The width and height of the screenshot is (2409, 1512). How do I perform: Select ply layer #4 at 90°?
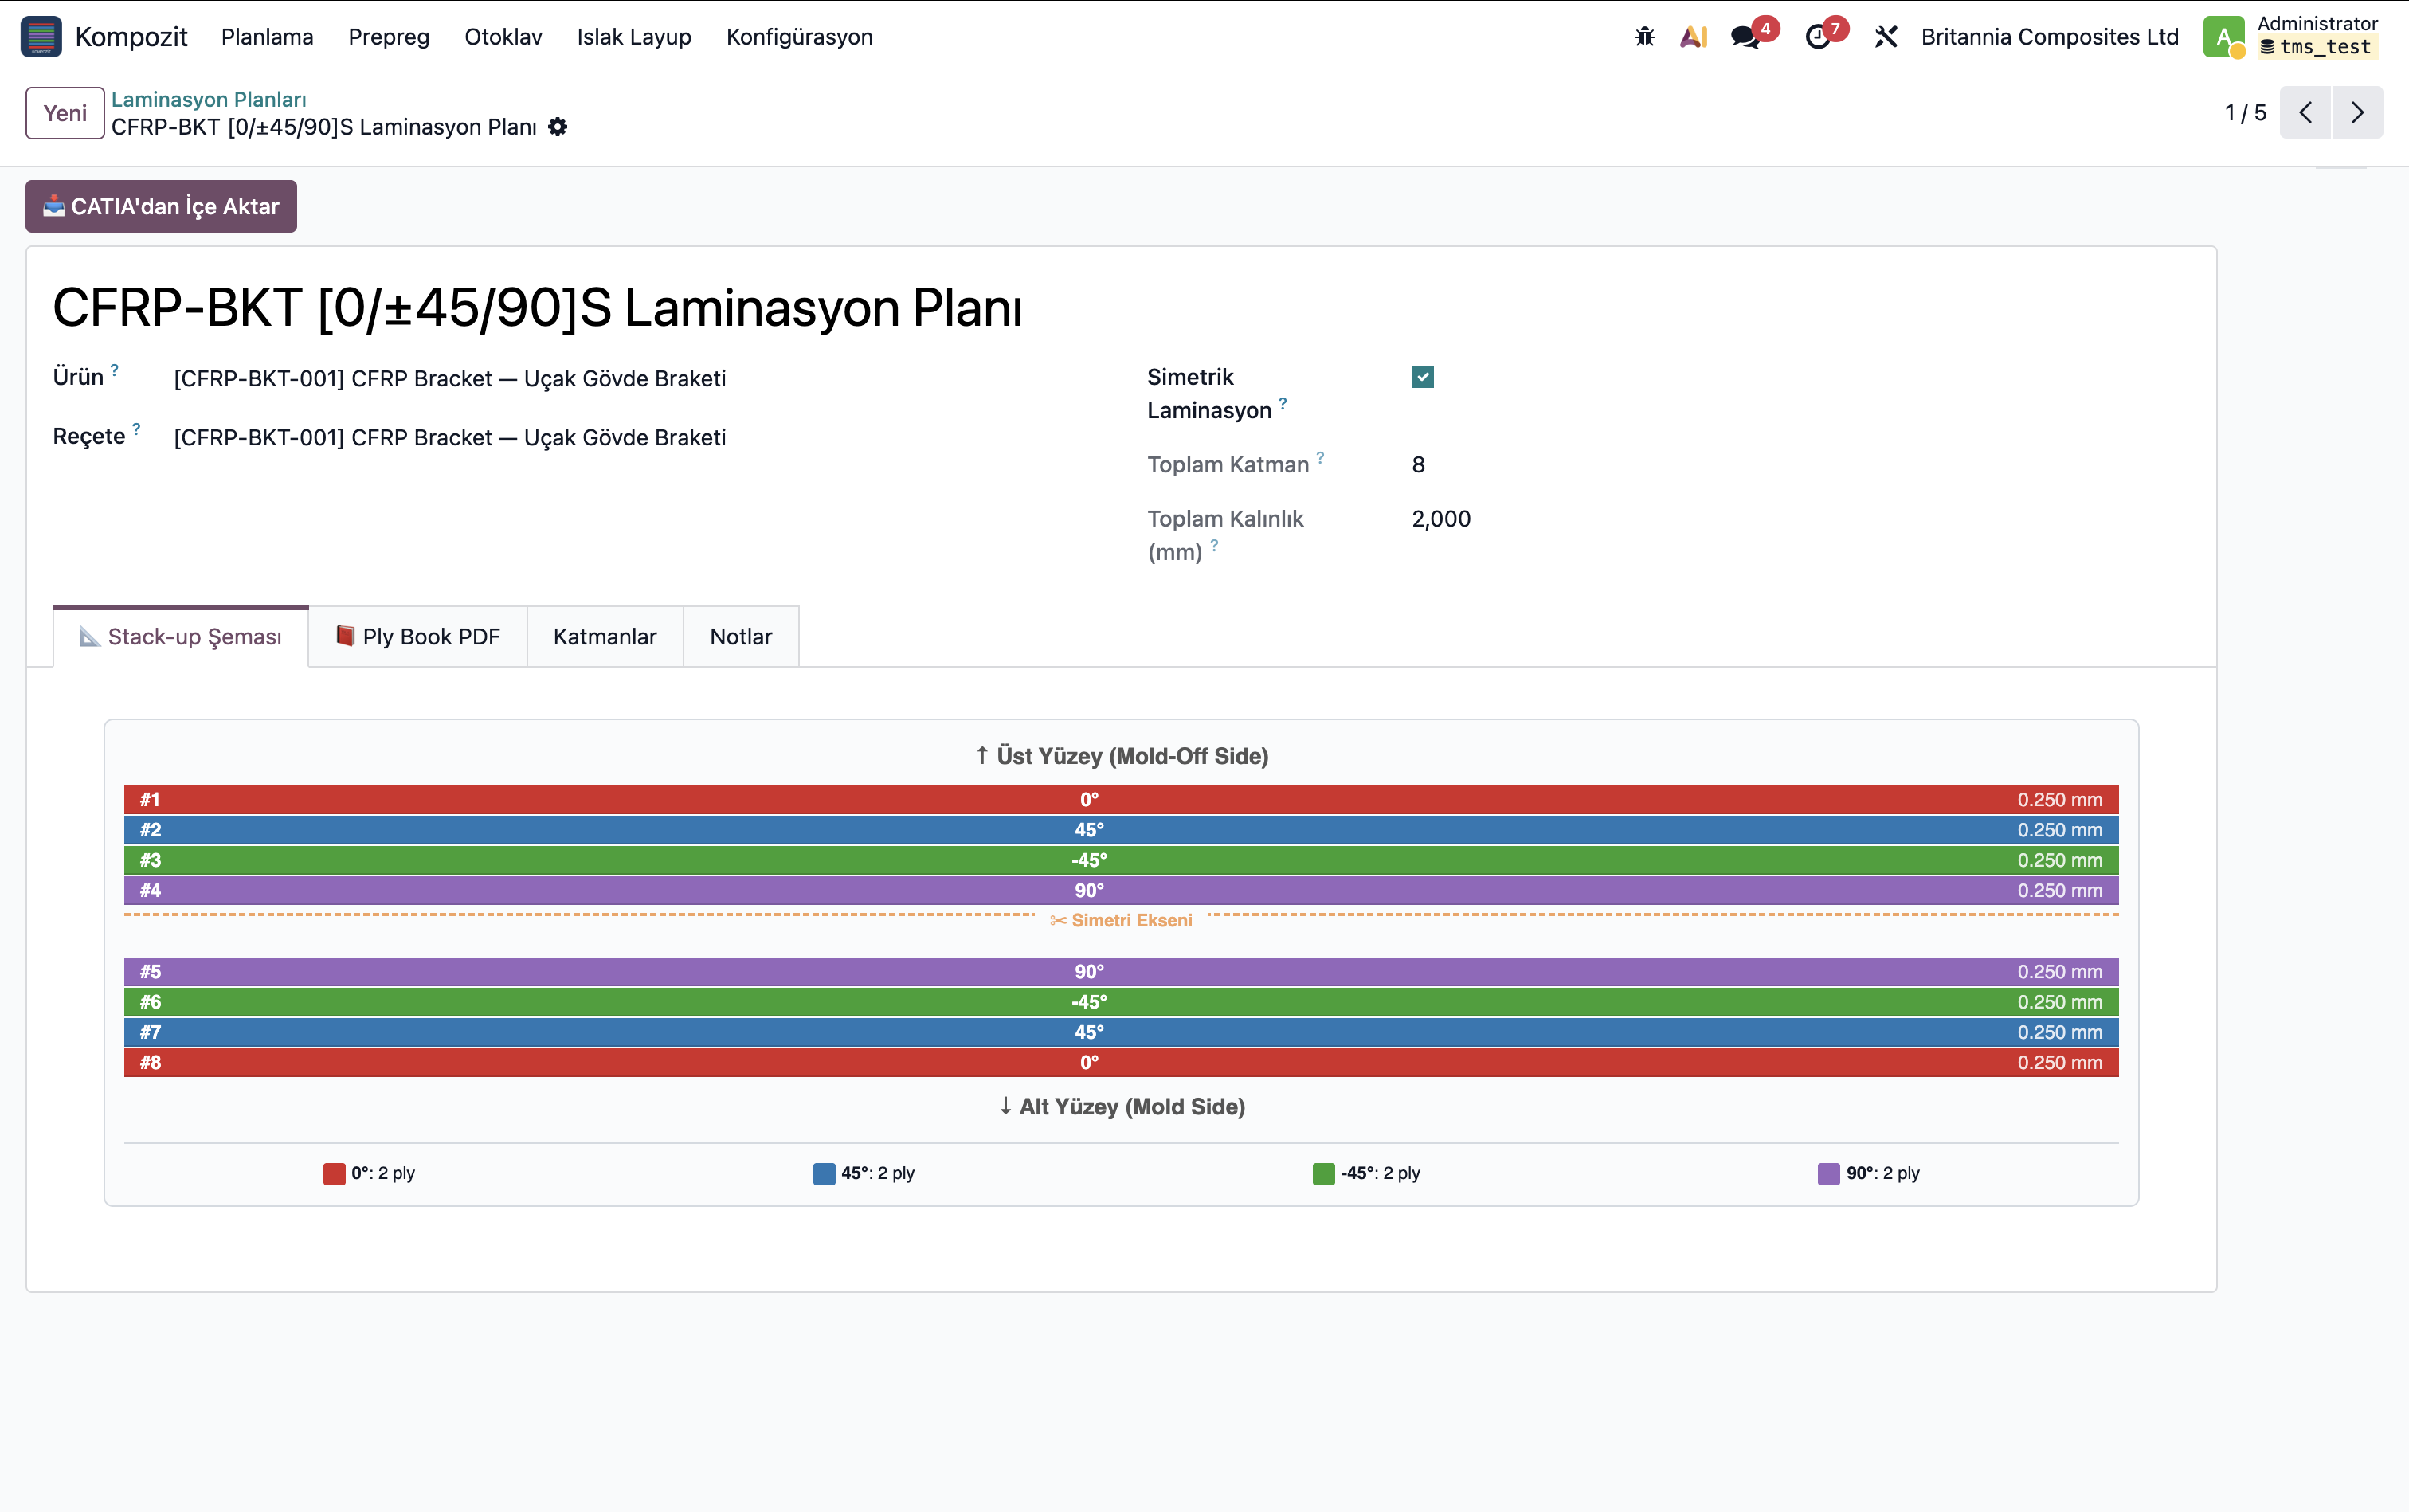(1121, 890)
